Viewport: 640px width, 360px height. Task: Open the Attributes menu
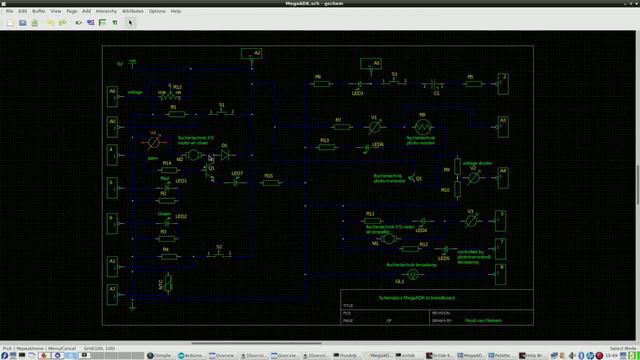(133, 11)
